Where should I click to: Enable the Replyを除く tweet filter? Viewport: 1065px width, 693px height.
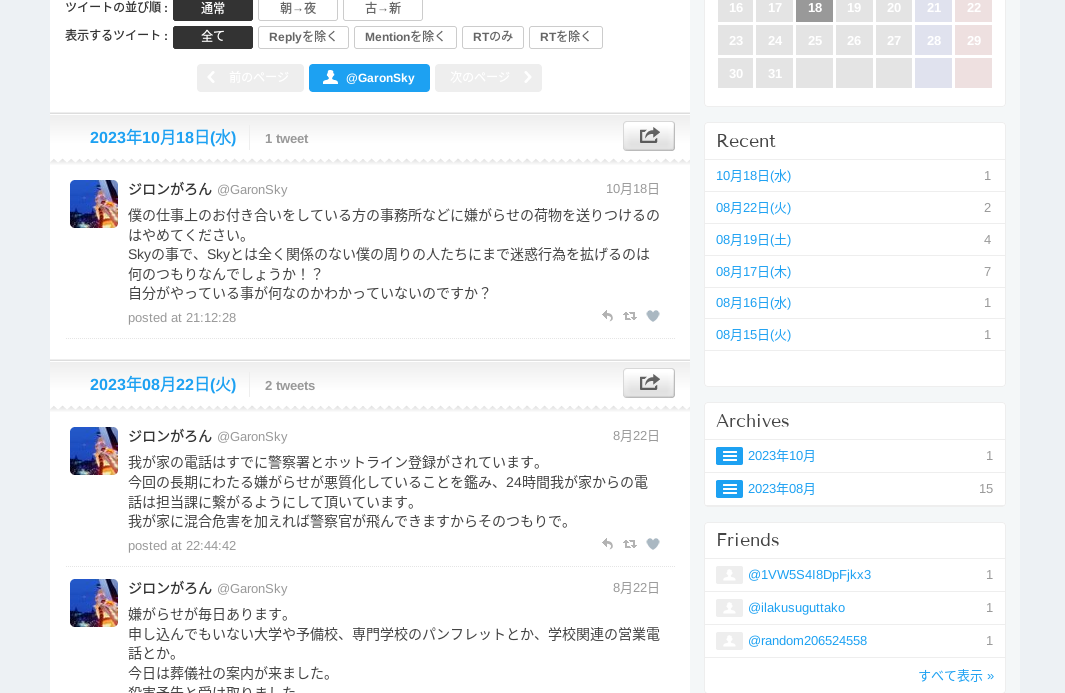coord(303,37)
